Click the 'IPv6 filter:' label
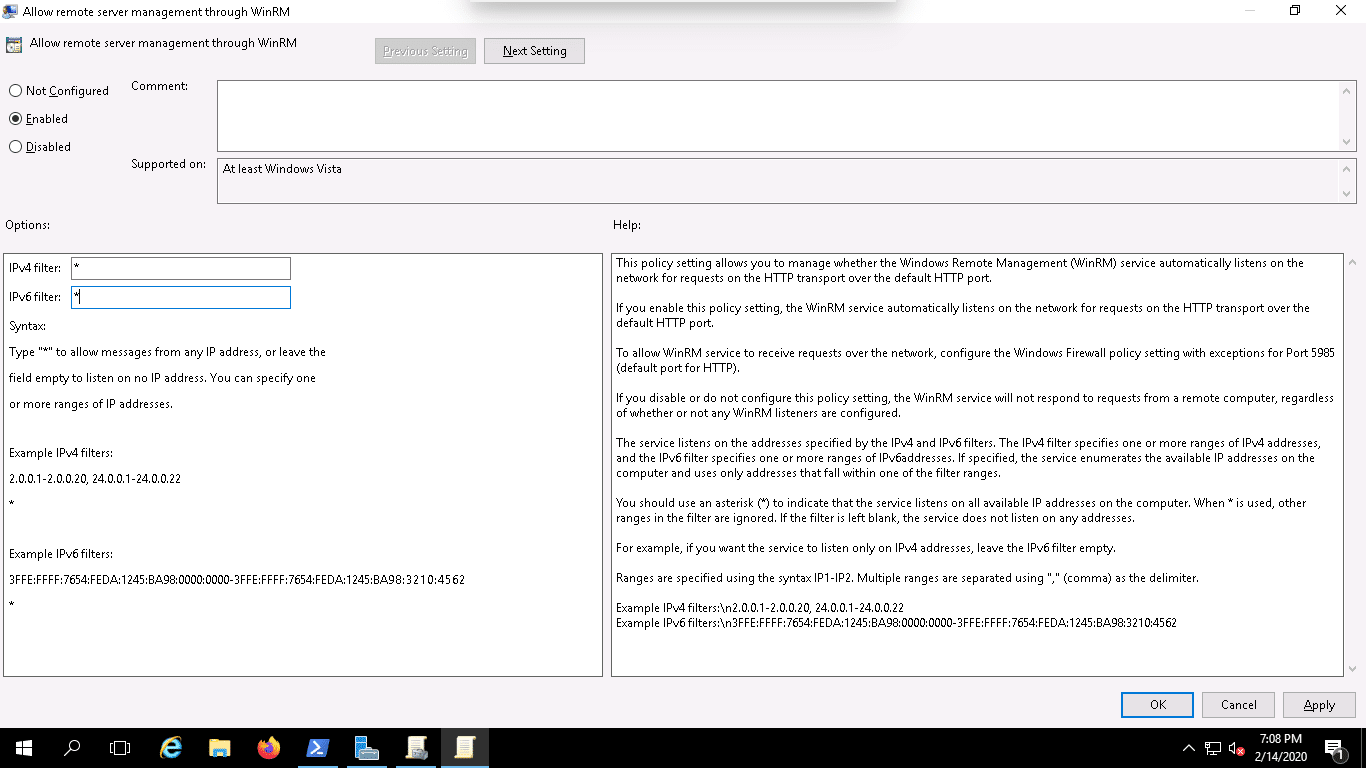Screen dimensions: 1366x768 [x=35, y=297]
